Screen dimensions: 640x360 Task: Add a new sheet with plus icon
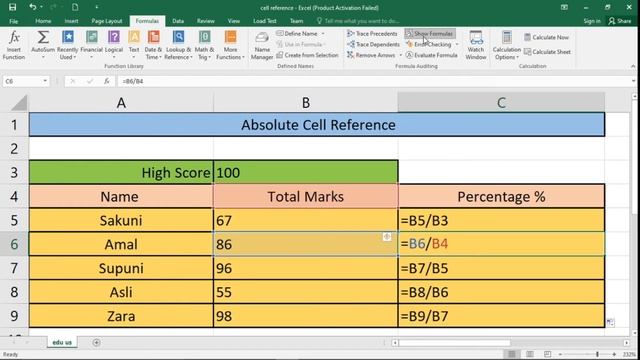click(x=96, y=342)
